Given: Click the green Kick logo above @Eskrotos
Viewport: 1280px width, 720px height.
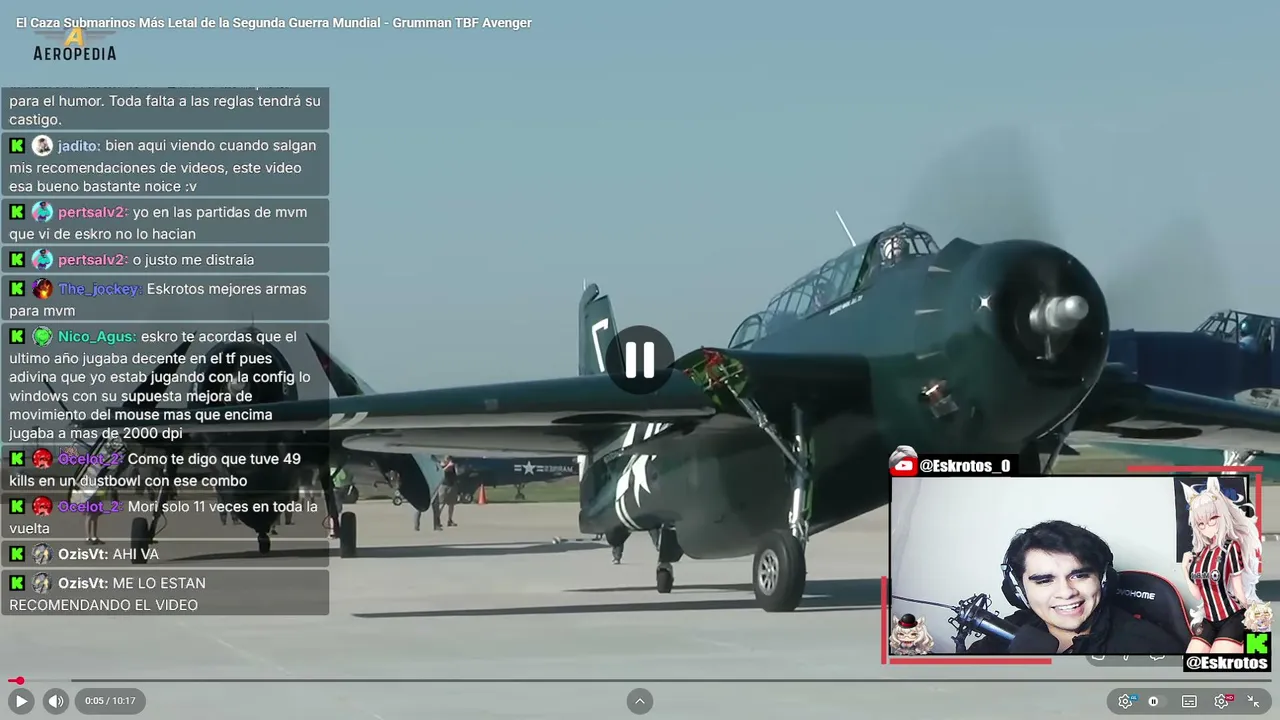Looking at the screenshot, I should coord(1257,642).
